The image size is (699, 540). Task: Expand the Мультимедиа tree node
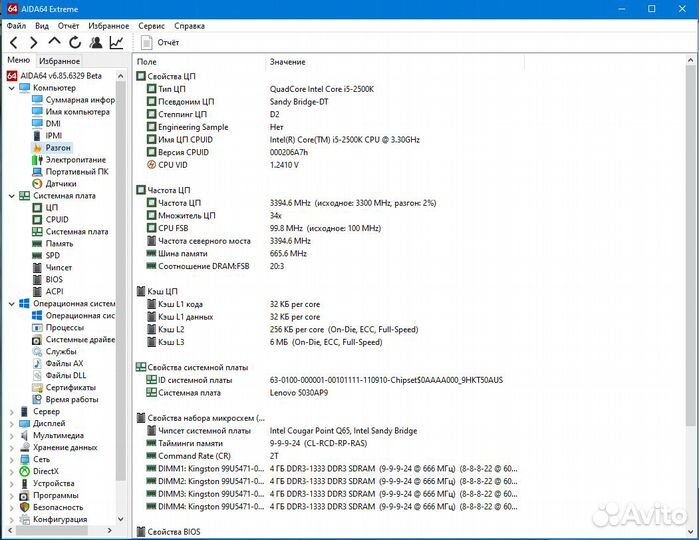point(12,436)
